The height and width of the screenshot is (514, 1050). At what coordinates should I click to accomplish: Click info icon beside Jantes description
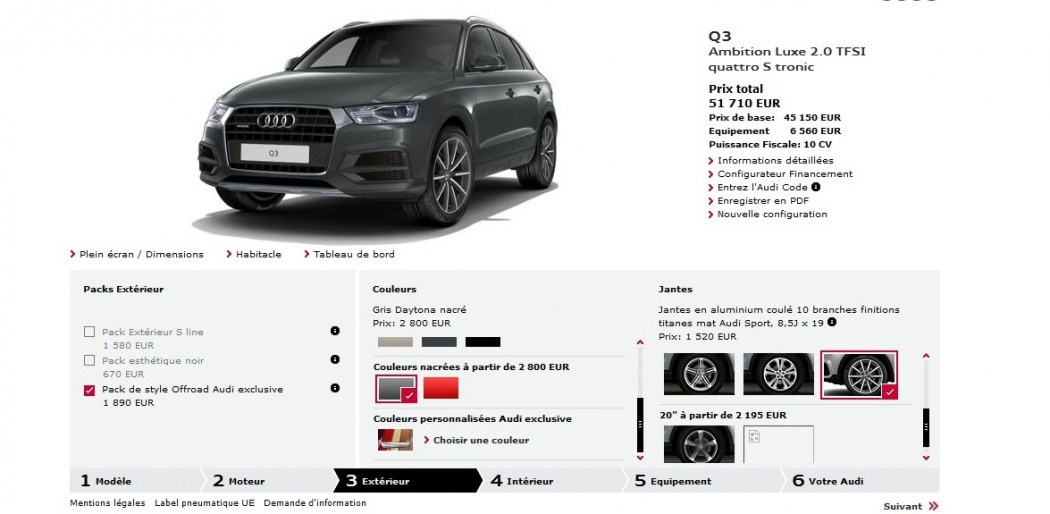coord(832,322)
